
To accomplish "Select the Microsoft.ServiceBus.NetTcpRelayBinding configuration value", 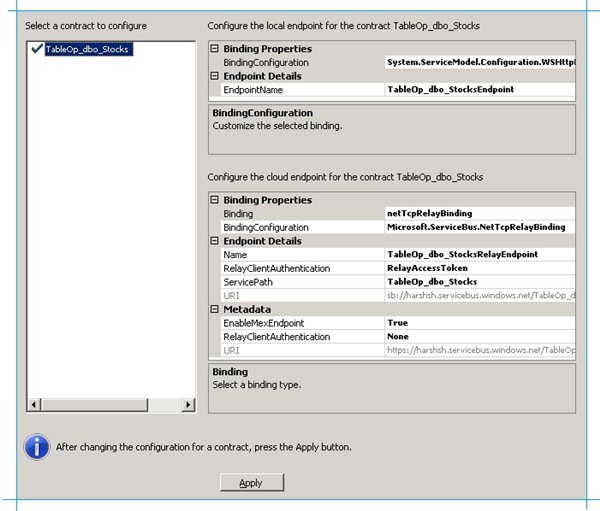I will pos(475,227).
